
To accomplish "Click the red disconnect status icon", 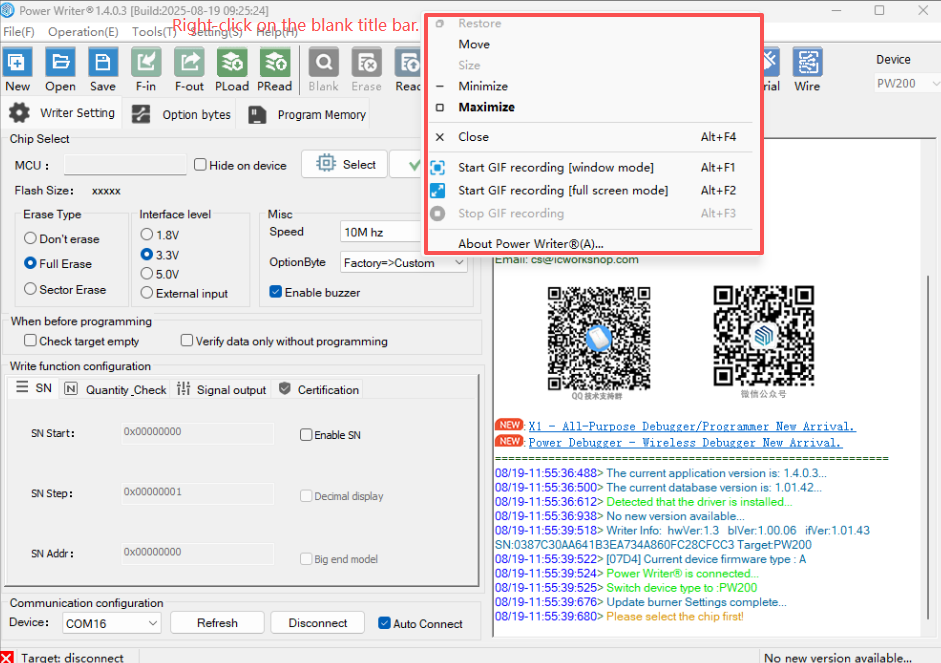I will 7,658.
